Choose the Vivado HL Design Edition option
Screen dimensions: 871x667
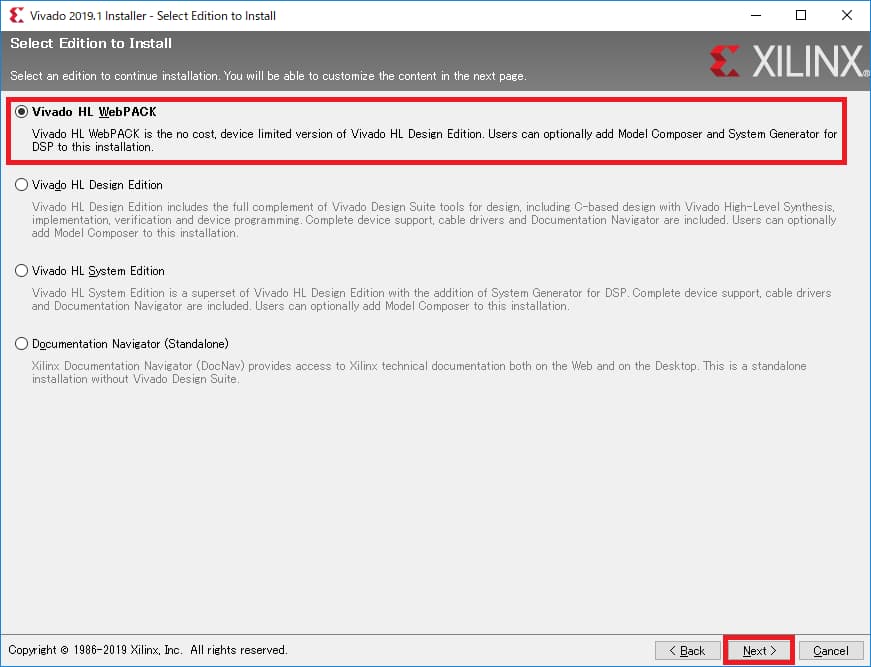21,184
